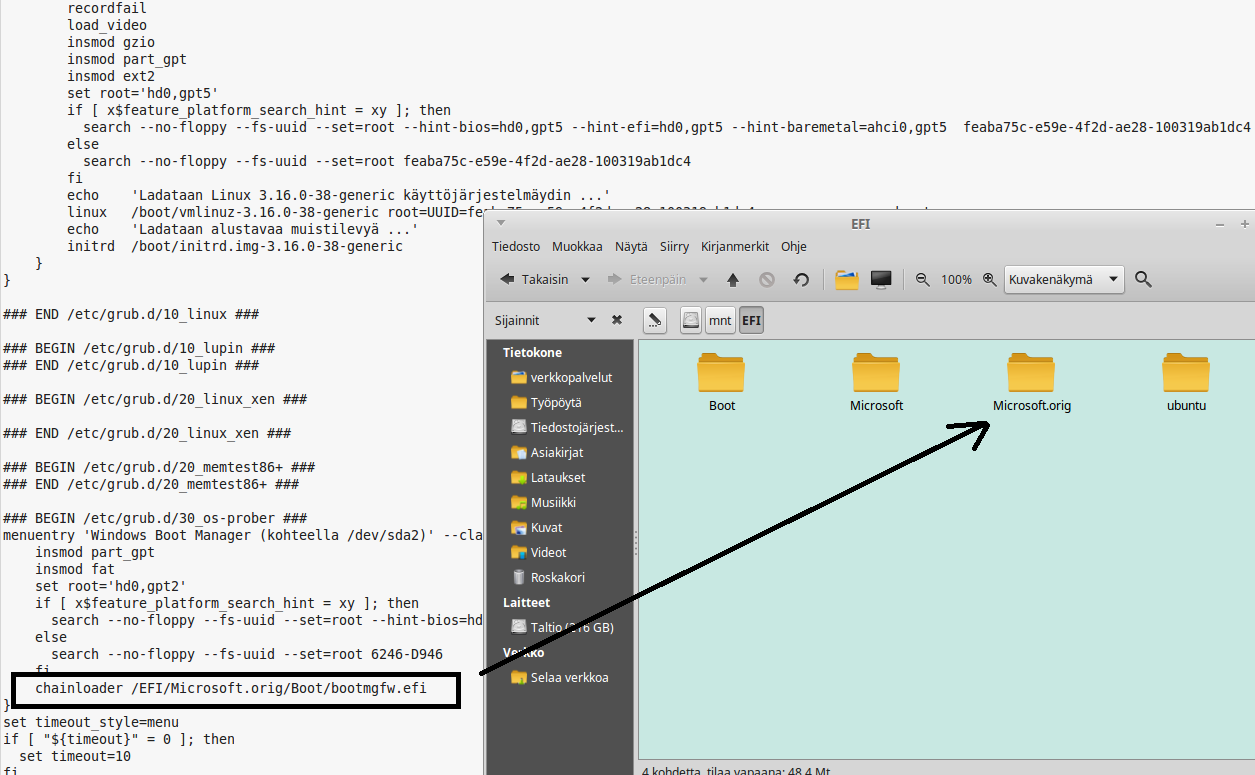Open verkkopalvelut in the sidebar
This screenshot has width=1255, height=775.
tap(560, 378)
